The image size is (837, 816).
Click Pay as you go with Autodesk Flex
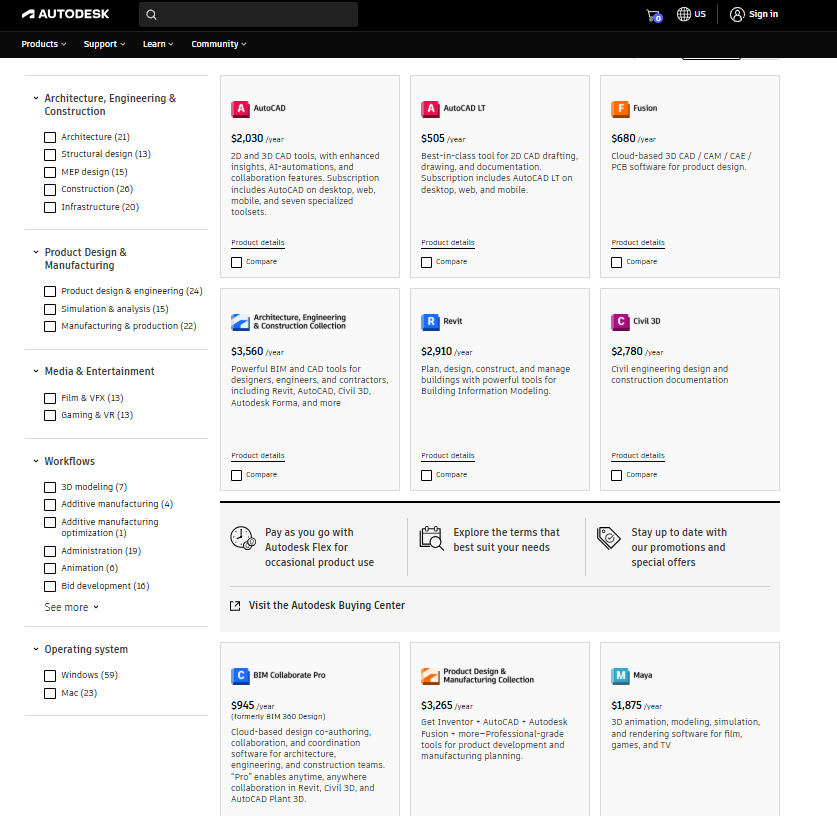click(x=319, y=548)
